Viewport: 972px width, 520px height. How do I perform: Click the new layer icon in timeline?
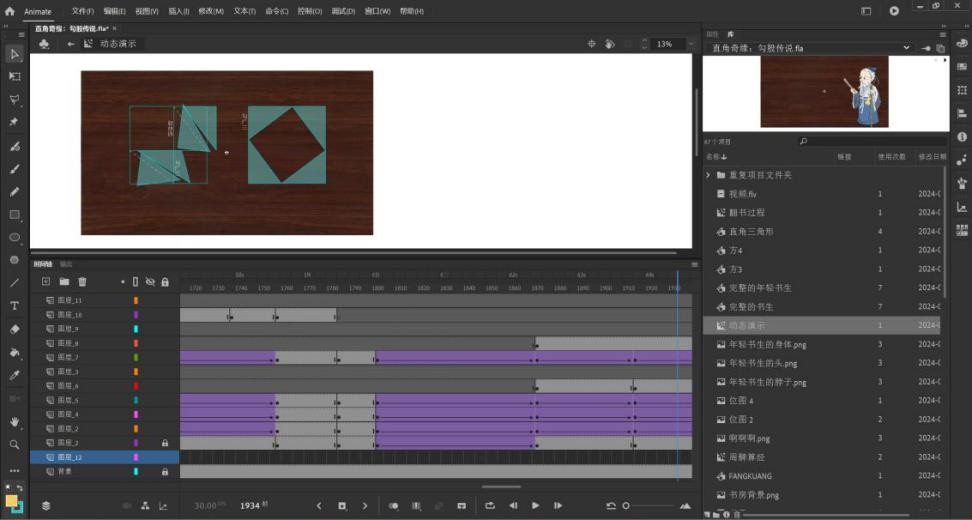tap(45, 282)
